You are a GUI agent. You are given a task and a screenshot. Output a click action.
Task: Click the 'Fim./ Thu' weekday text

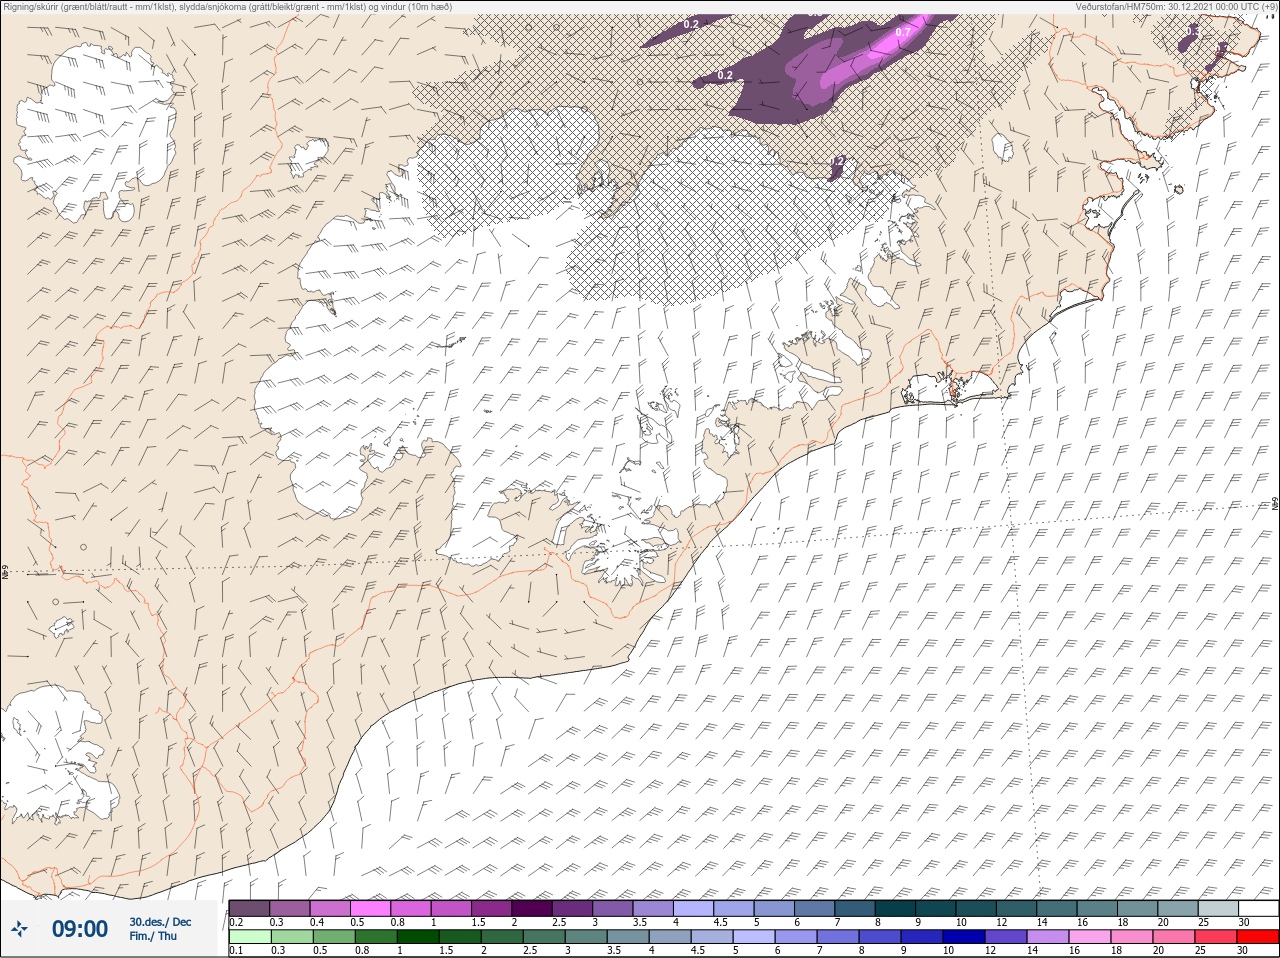coord(153,936)
